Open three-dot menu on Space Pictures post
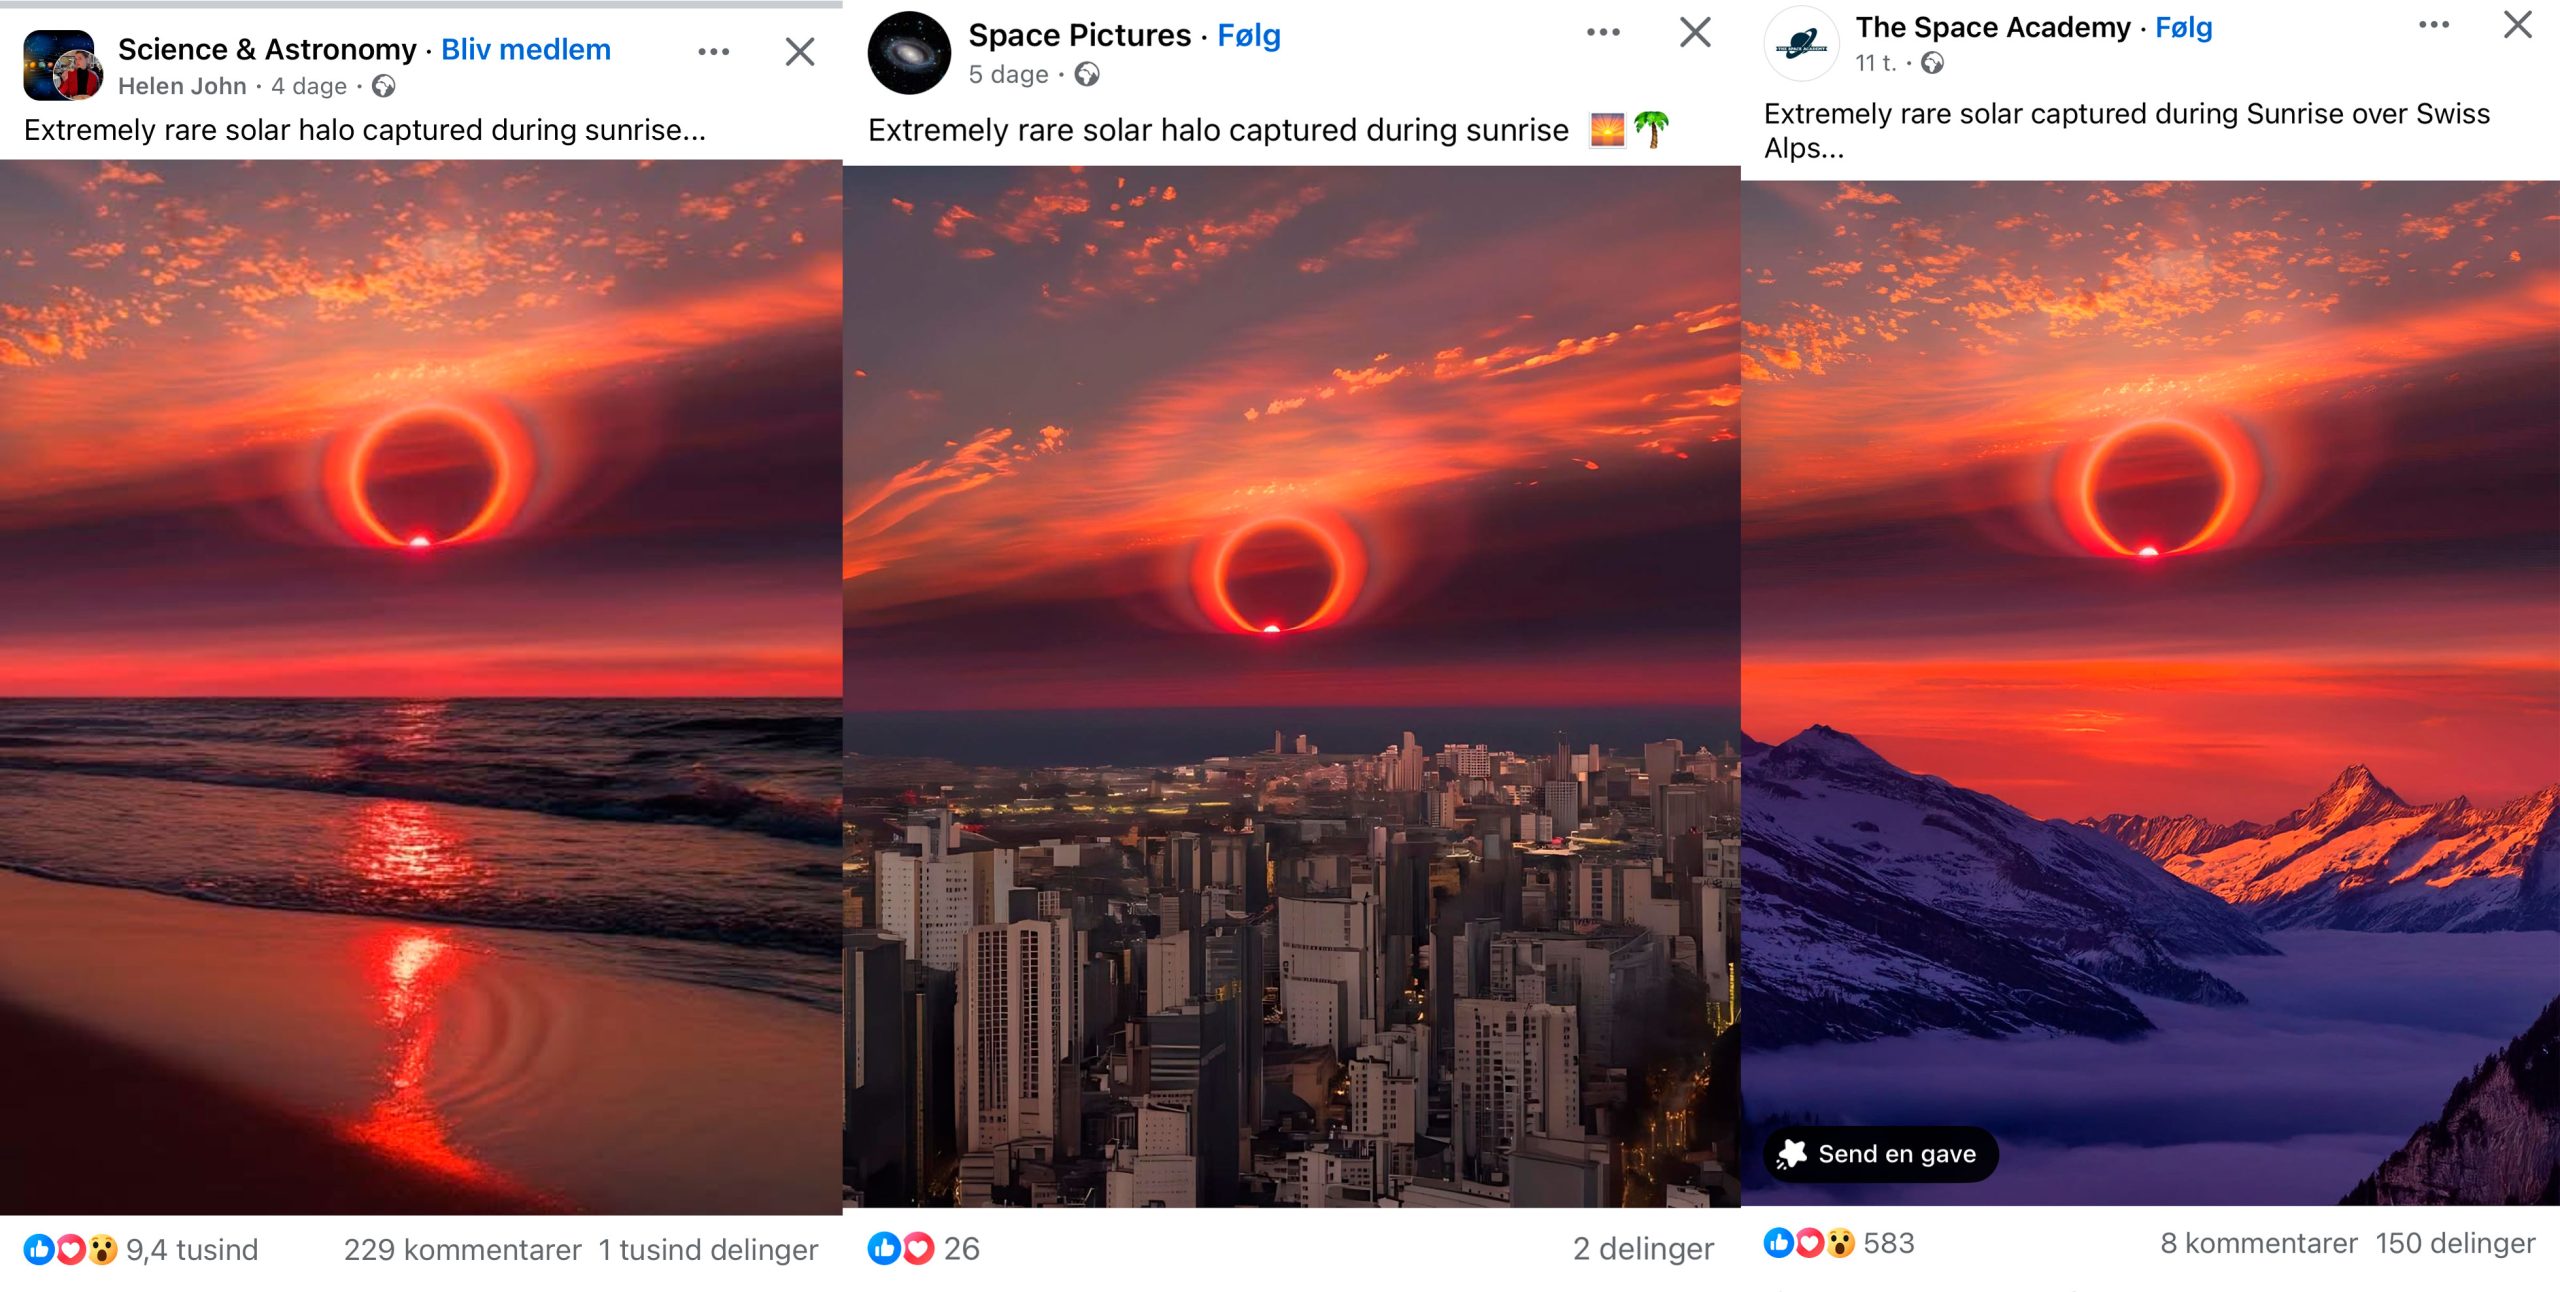2560x1292 pixels. (1603, 33)
